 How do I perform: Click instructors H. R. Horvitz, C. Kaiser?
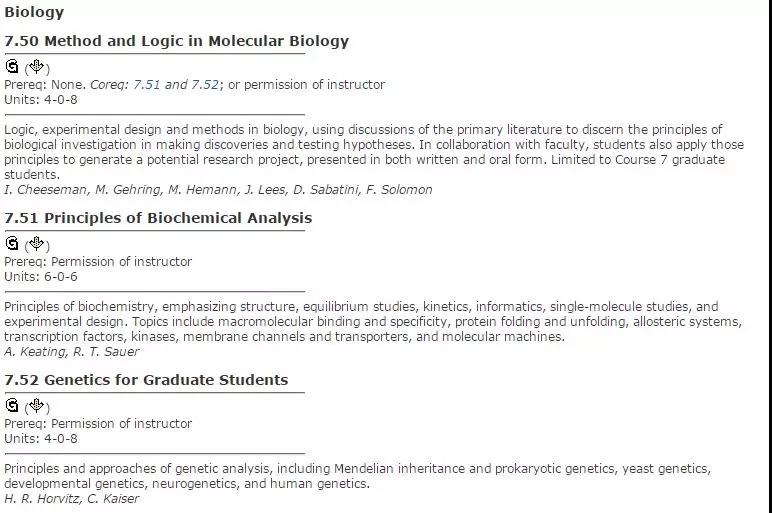[x=72, y=499]
